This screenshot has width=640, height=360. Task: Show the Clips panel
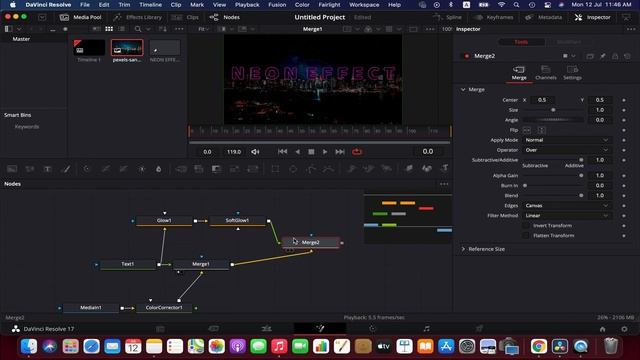click(x=185, y=17)
